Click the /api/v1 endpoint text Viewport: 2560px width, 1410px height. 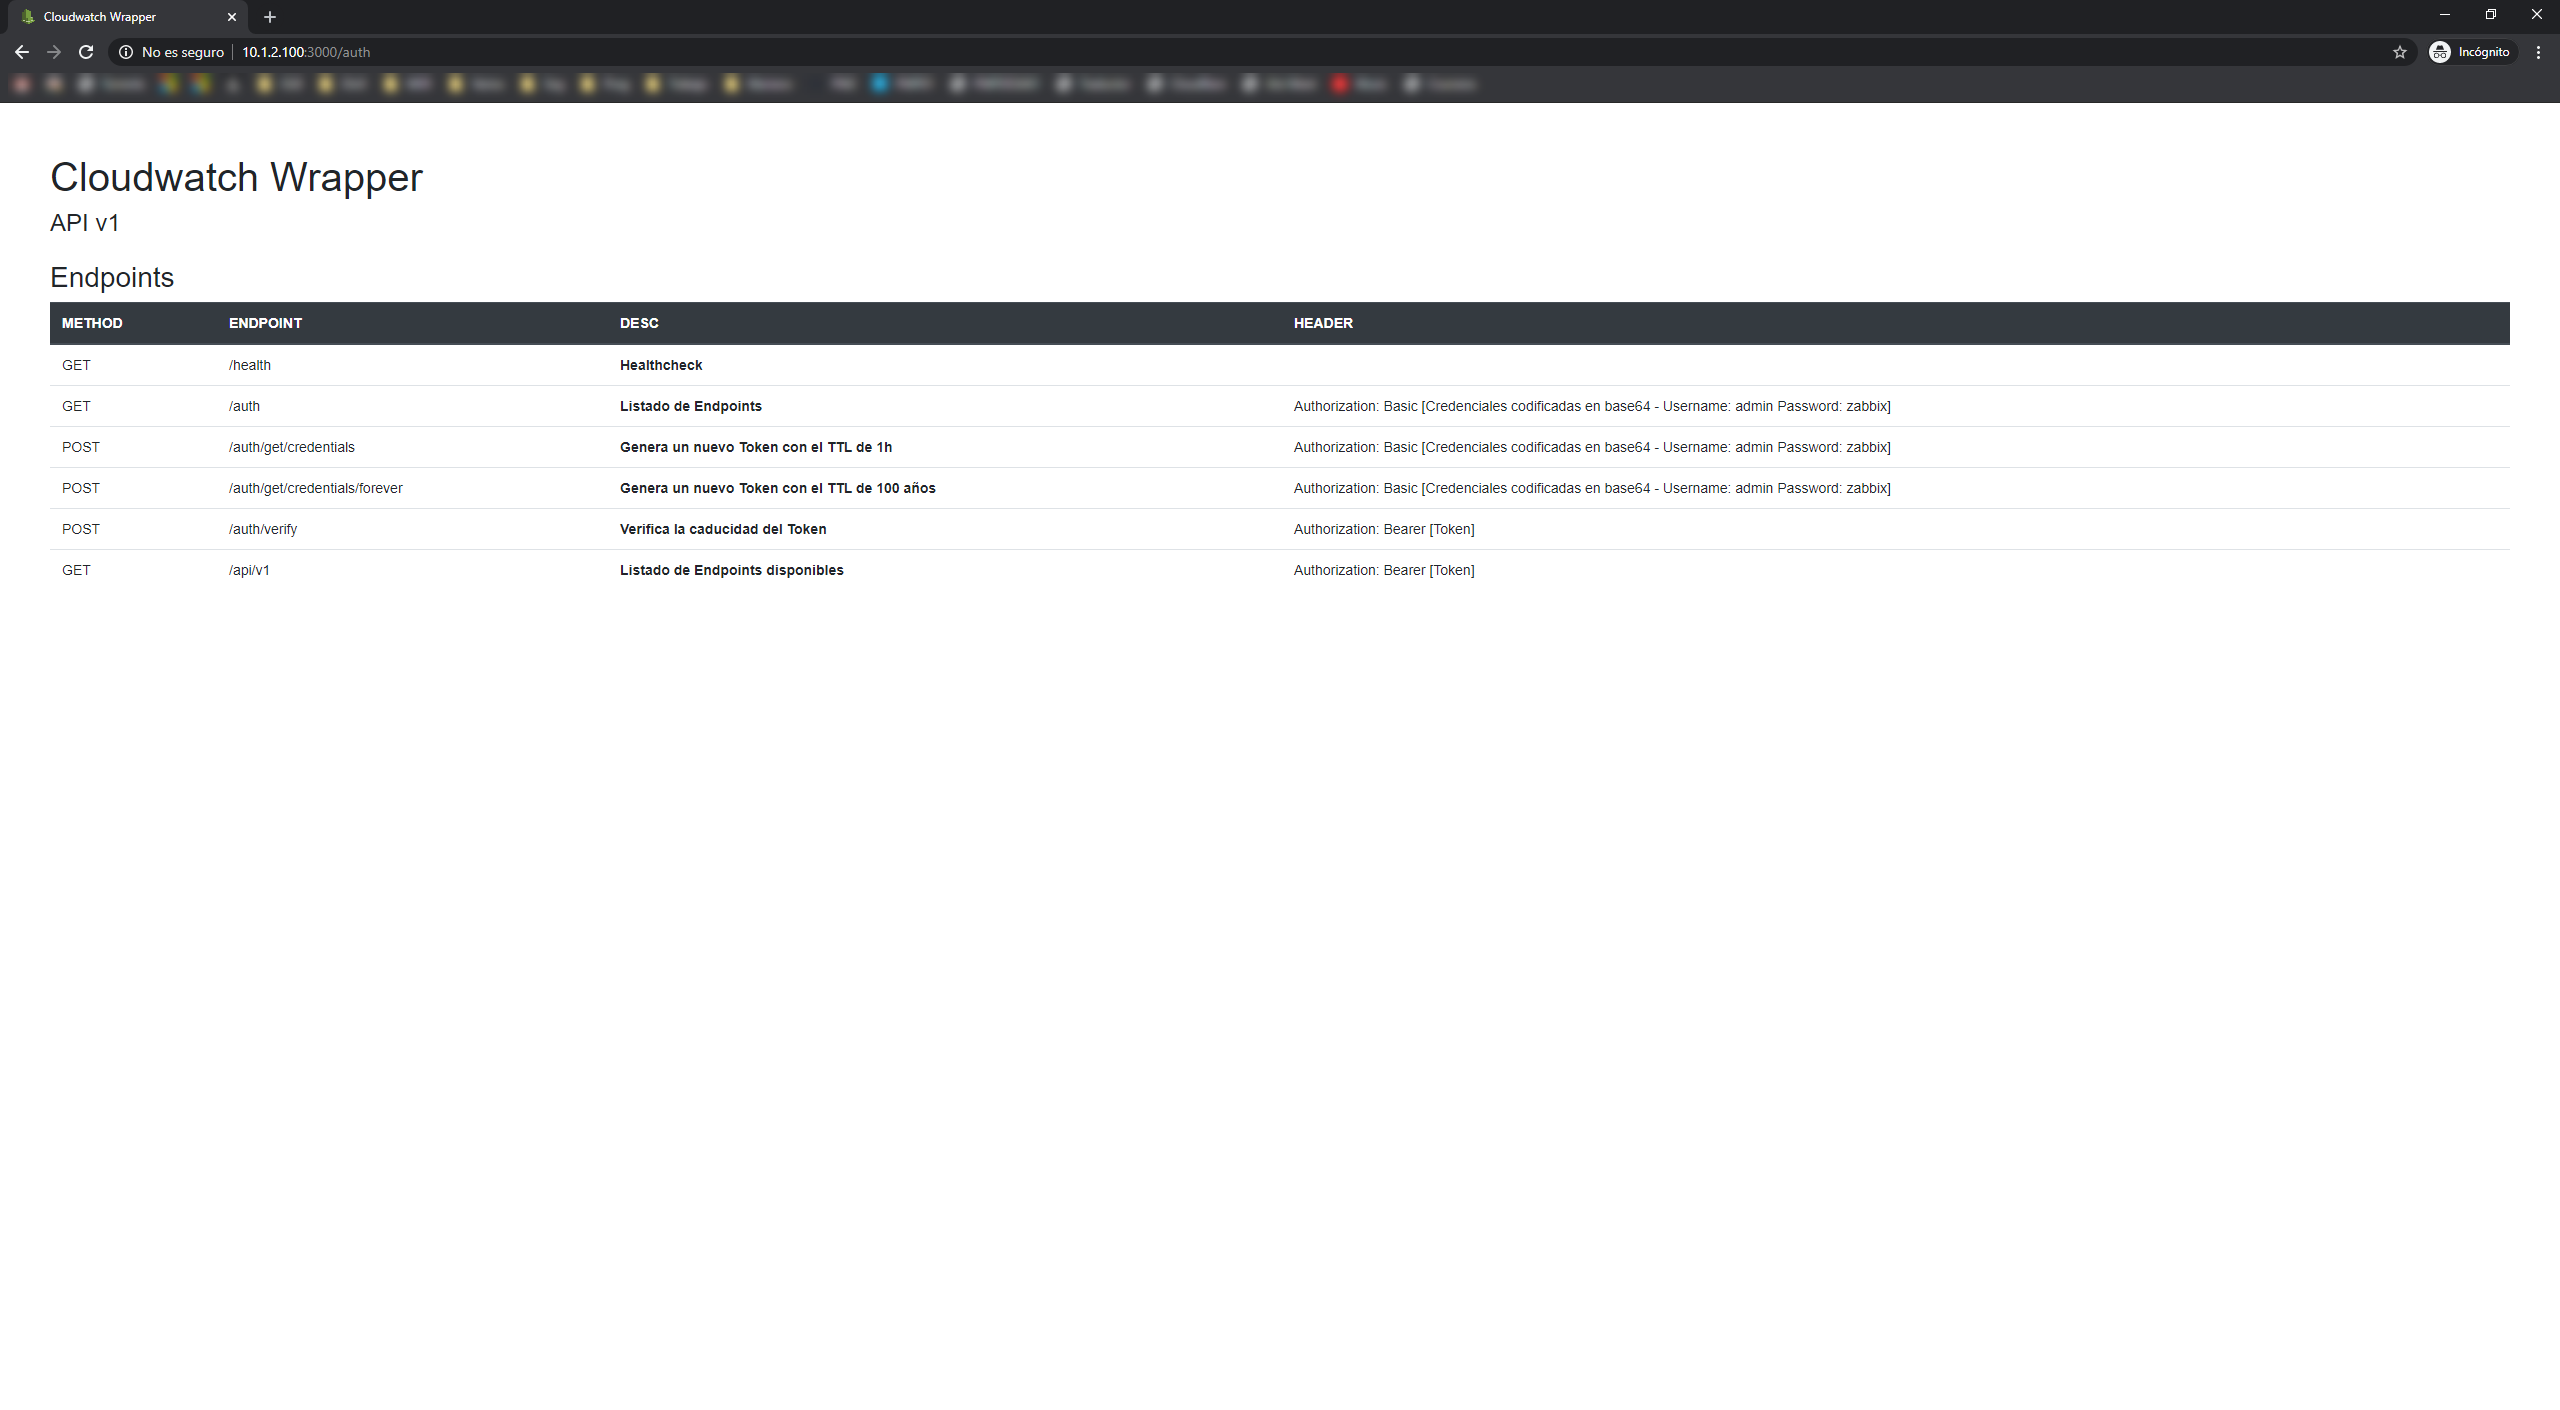pos(249,570)
